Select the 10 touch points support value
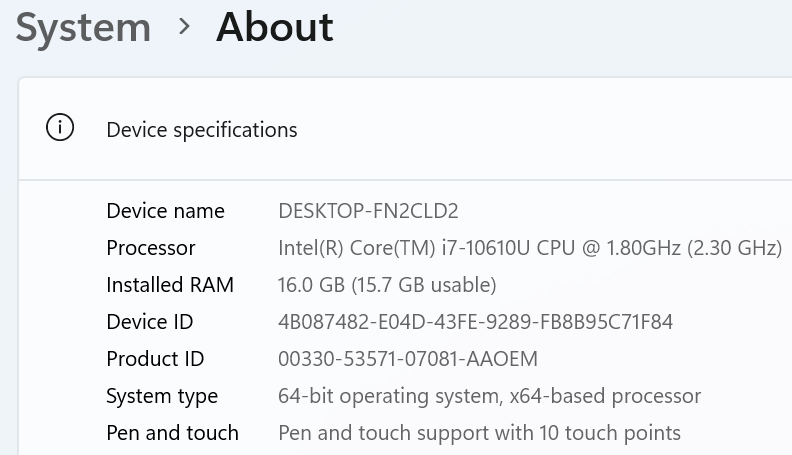This screenshot has width=792, height=455. click(x=479, y=433)
